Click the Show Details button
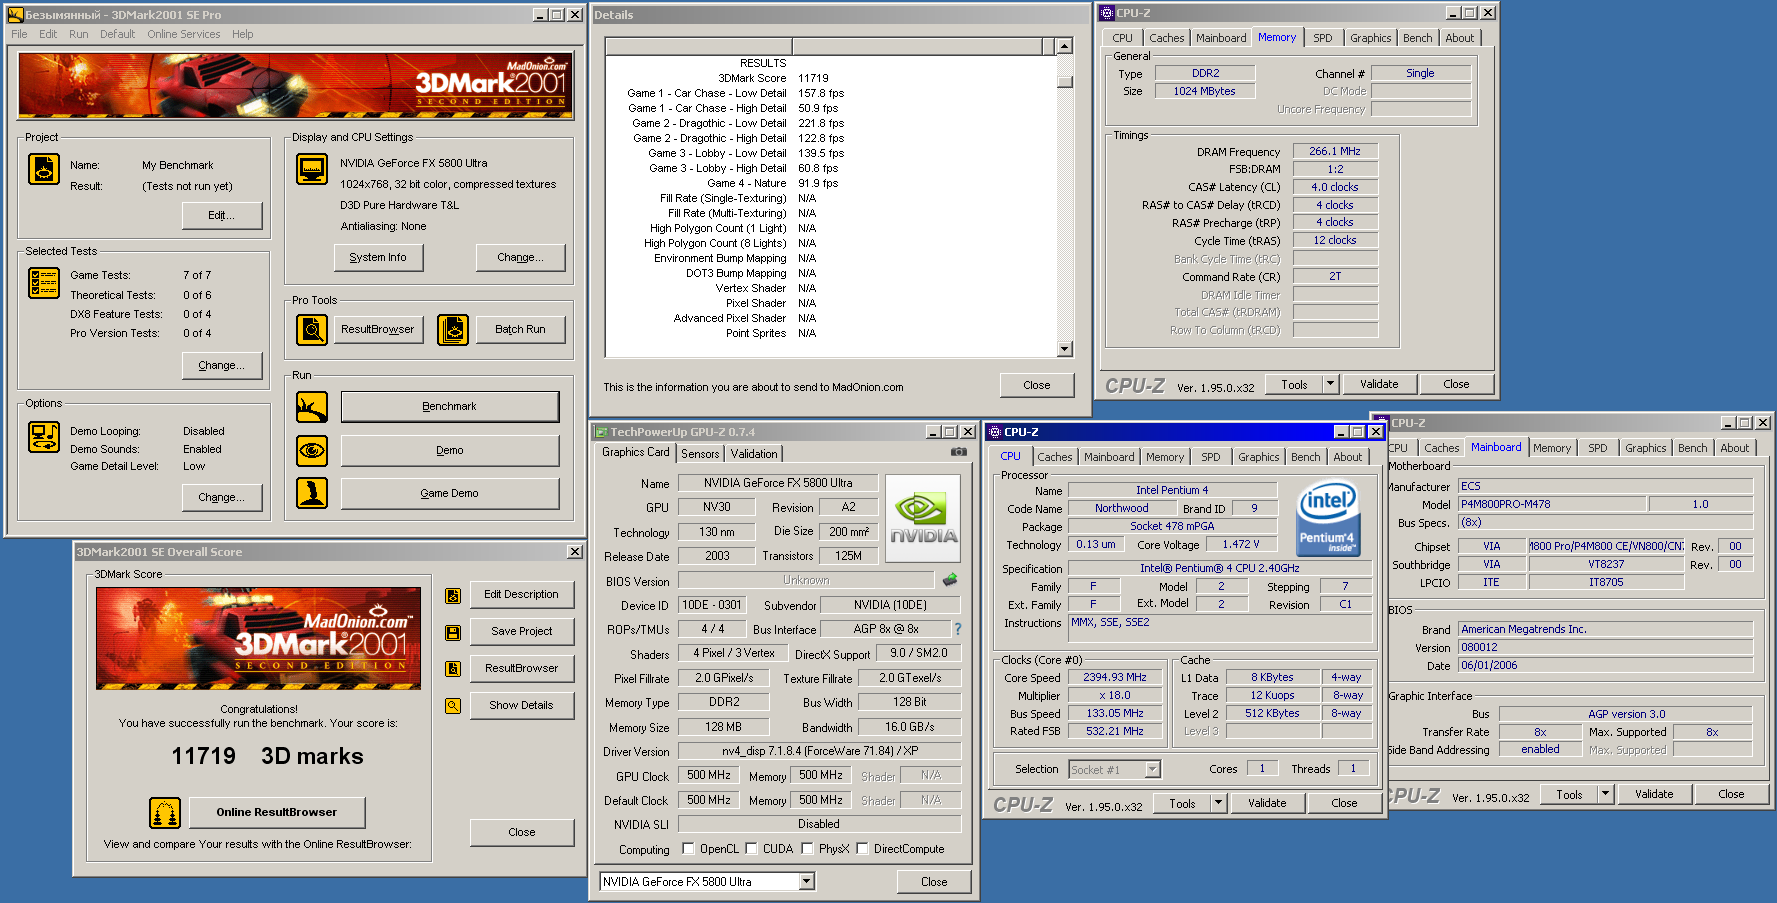1777x903 pixels. click(522, 706)
